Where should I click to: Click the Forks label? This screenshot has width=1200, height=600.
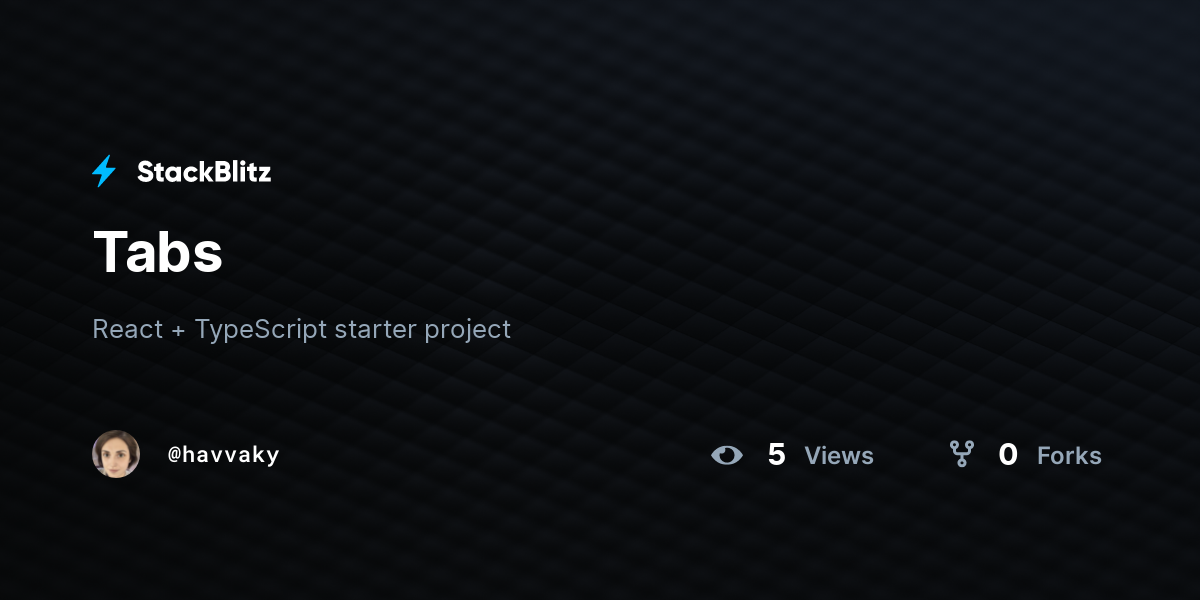pos(1069,456)
